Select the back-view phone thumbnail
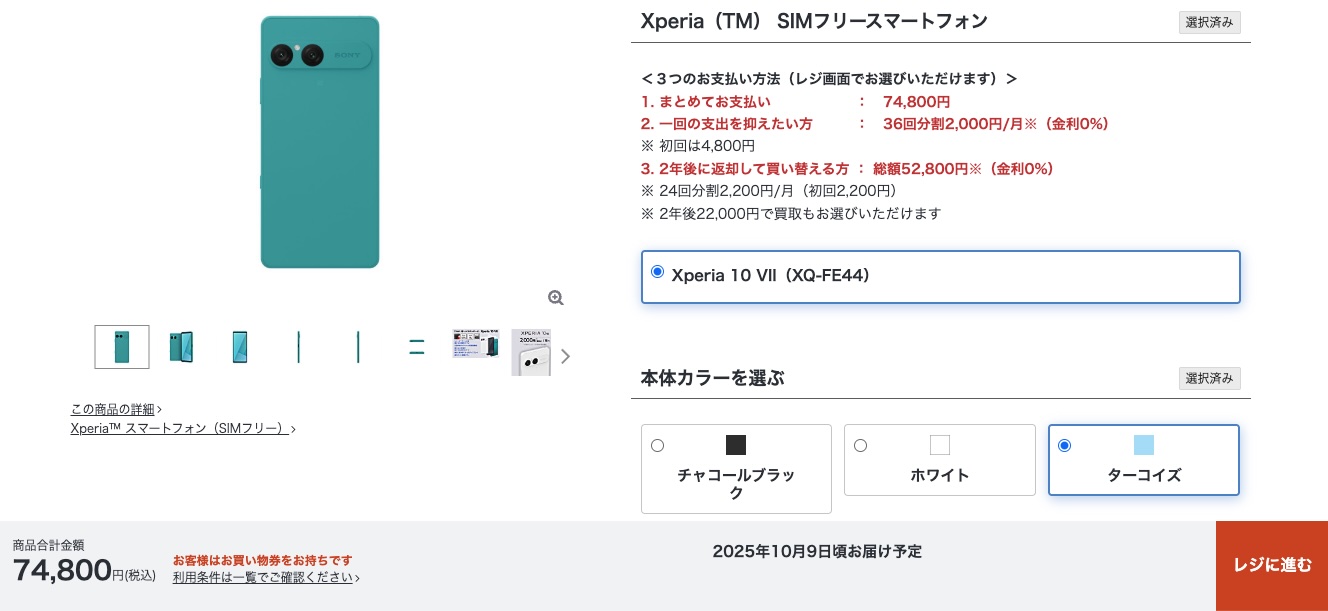 coord(122,347)
